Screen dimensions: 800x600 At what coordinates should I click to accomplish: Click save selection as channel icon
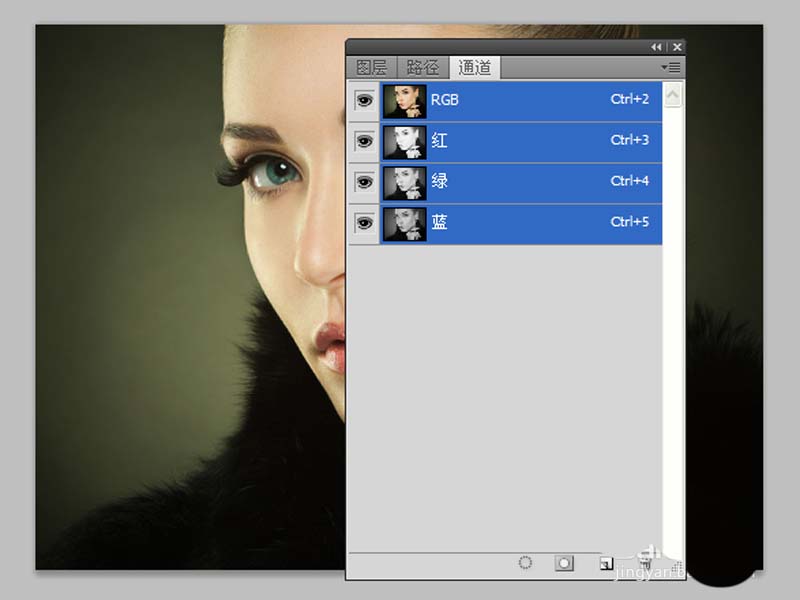coord(565,564)
